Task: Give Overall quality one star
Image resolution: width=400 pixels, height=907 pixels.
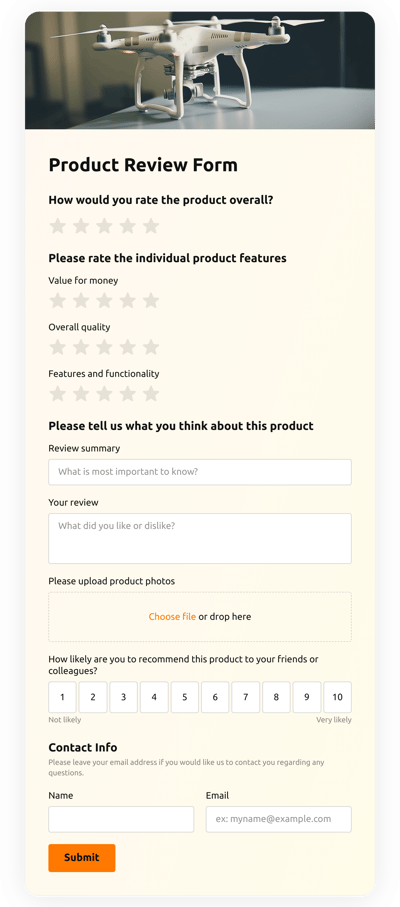Action: coord(57,347)
